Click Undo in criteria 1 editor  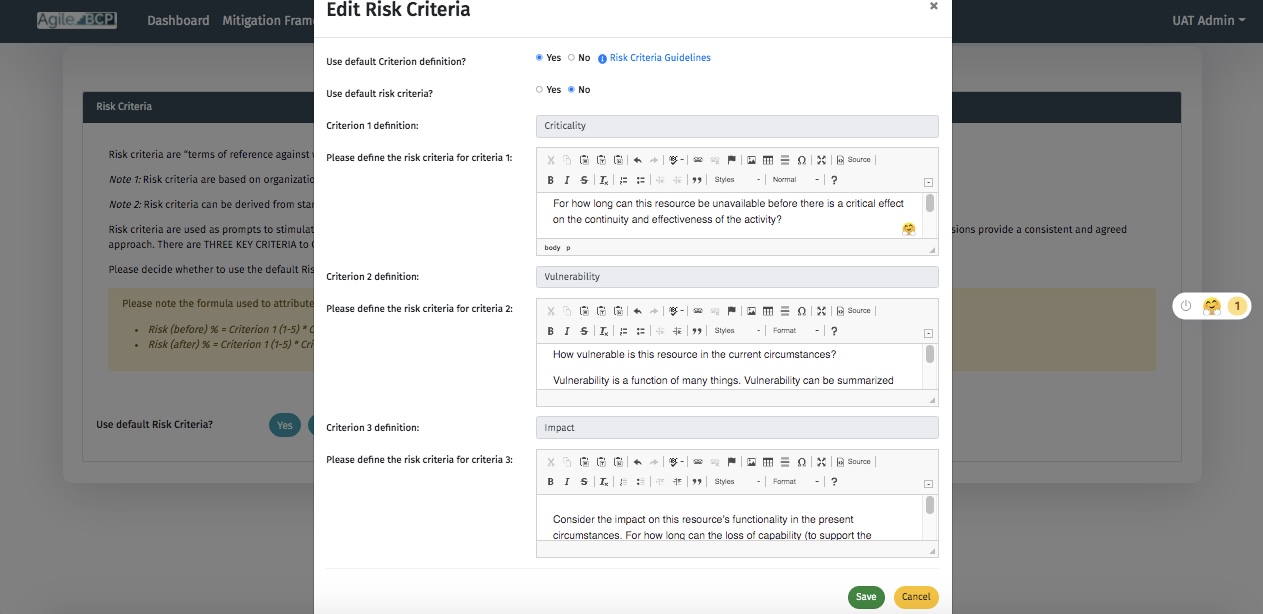pos(637,160)
